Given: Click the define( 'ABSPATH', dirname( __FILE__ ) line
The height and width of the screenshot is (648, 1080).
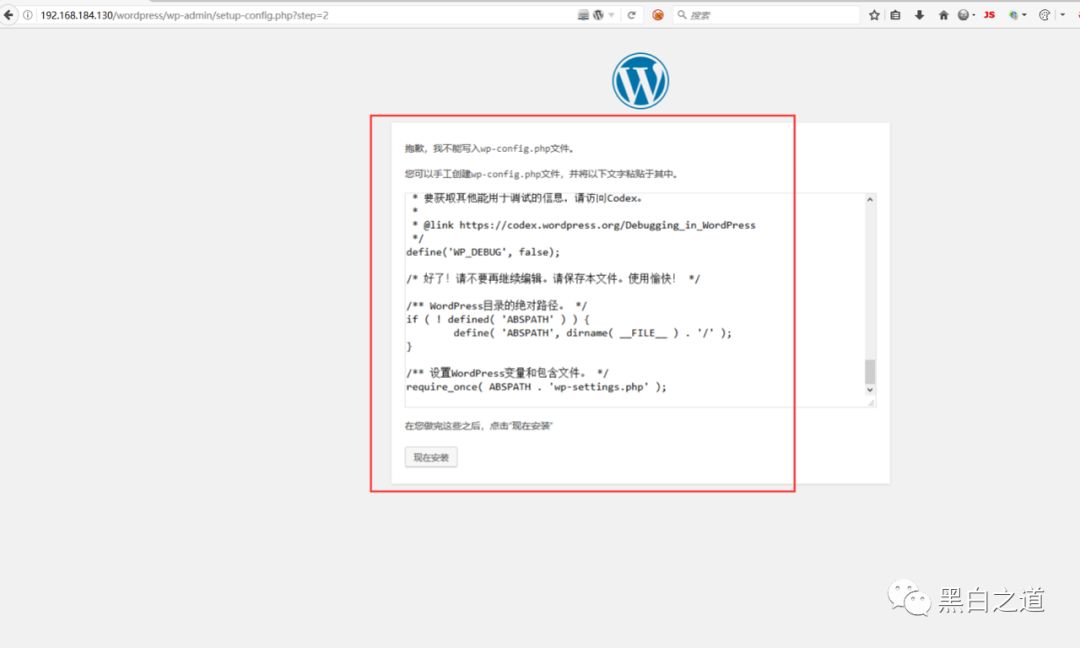Looking at the screenshot, I should coord(592,333).
